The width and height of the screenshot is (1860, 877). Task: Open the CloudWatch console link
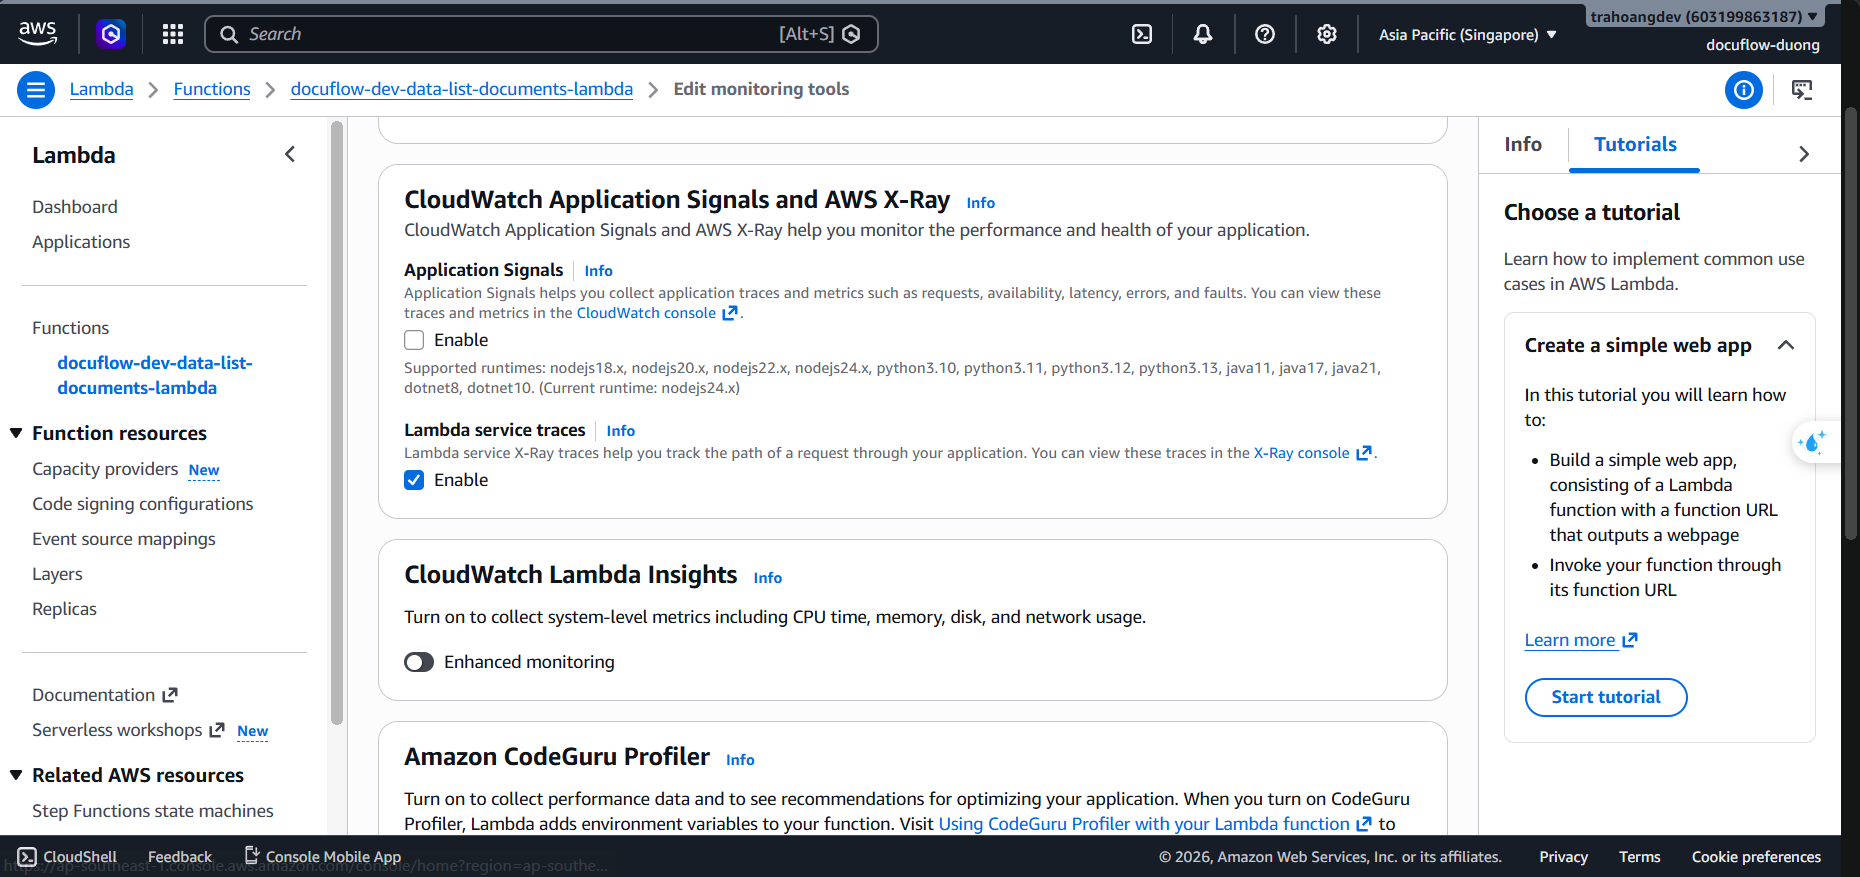646,313
